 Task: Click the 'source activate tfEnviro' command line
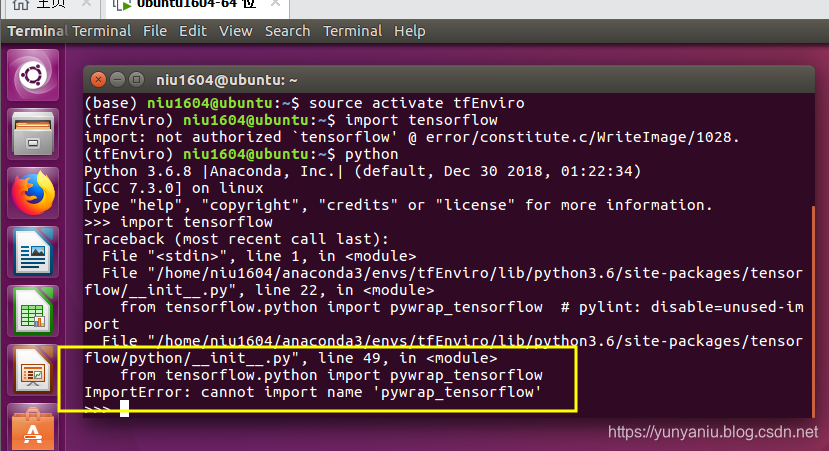[x=304, y=103]
